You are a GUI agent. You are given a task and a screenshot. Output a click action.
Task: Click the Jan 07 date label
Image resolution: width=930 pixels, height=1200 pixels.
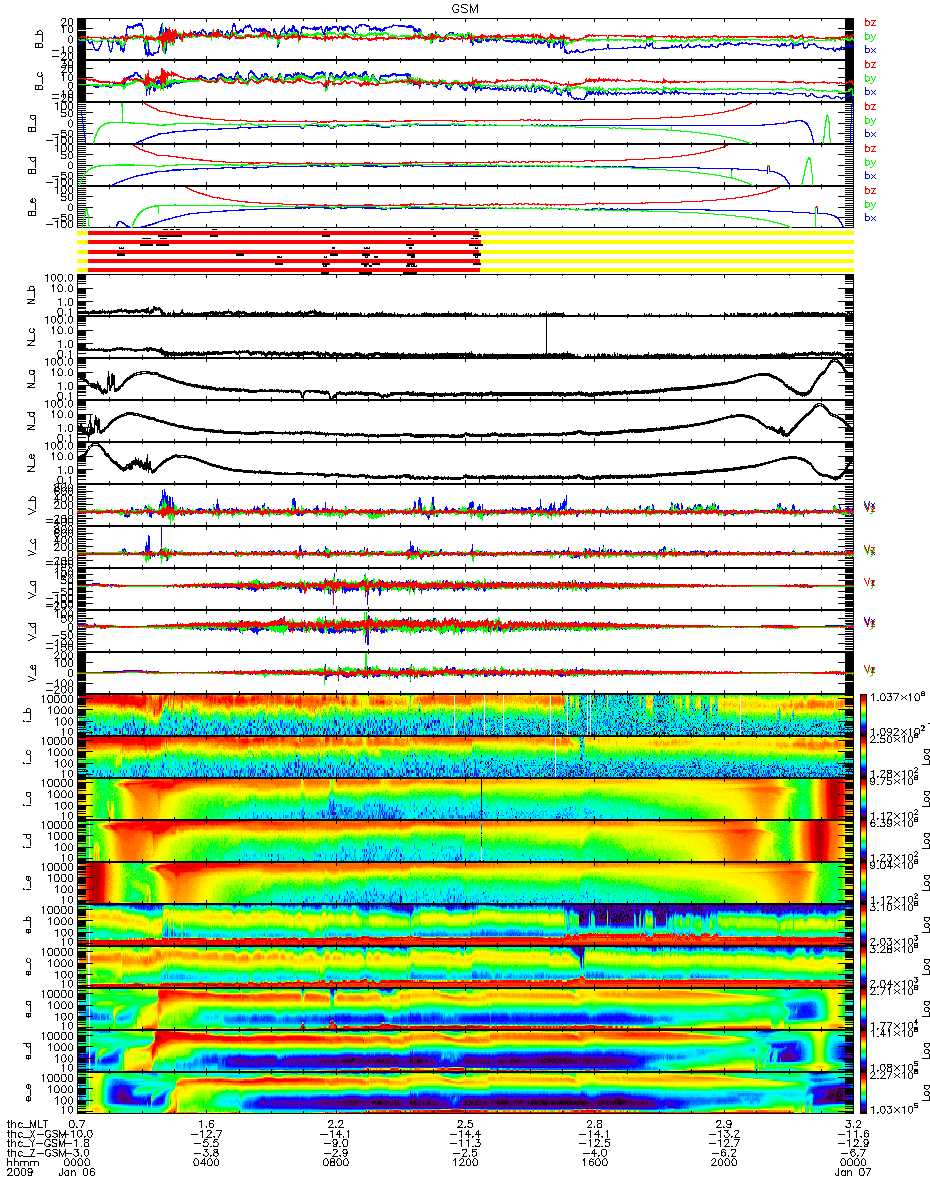852,1173
